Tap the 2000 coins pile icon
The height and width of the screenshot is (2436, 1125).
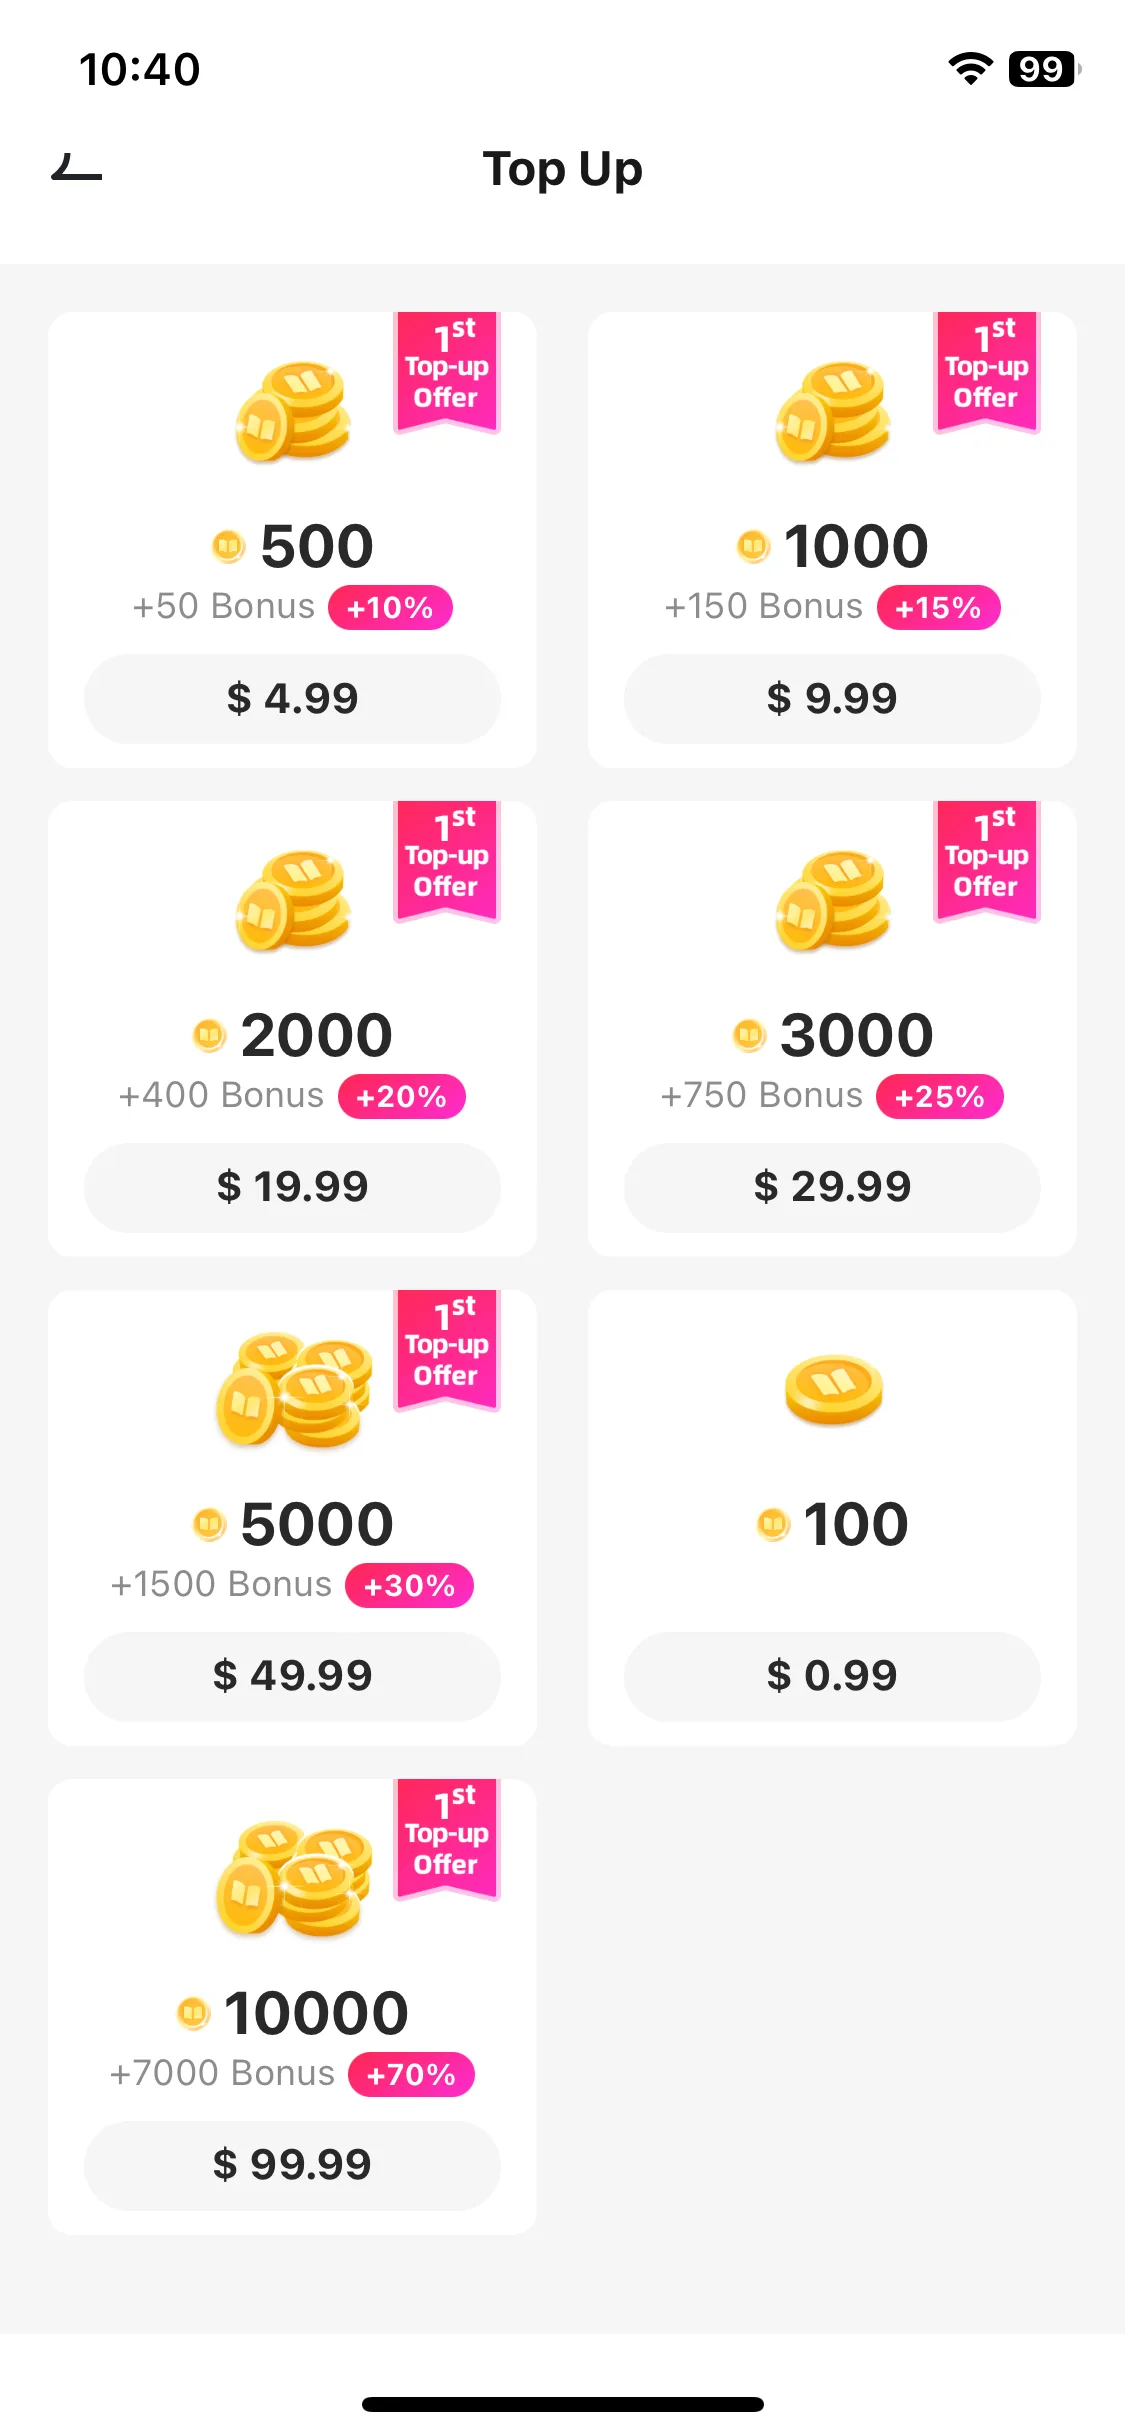coord(293,900)
